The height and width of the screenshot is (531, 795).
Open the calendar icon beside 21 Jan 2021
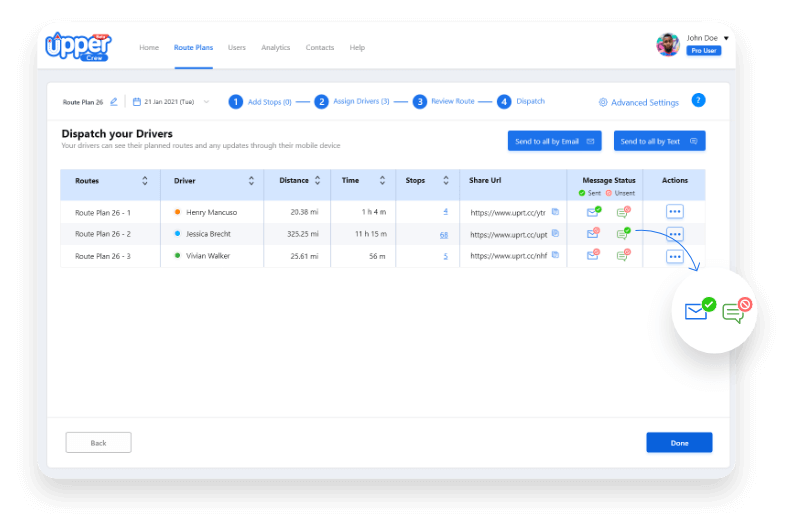point(136,101)
